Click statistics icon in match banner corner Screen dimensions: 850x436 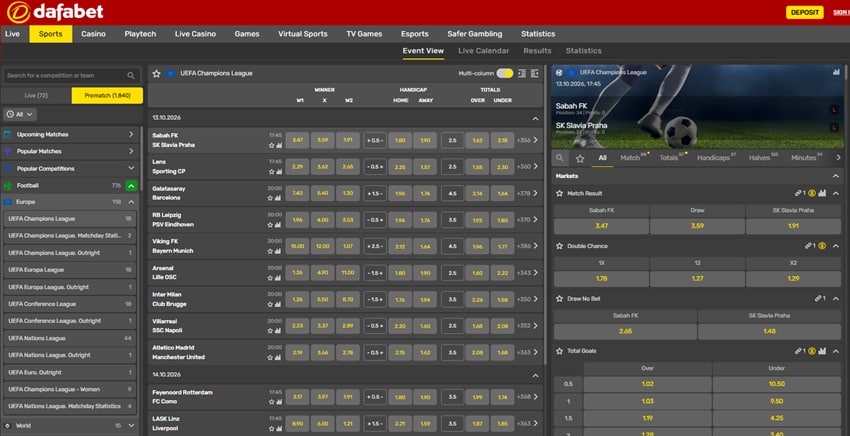pos(836,72)
